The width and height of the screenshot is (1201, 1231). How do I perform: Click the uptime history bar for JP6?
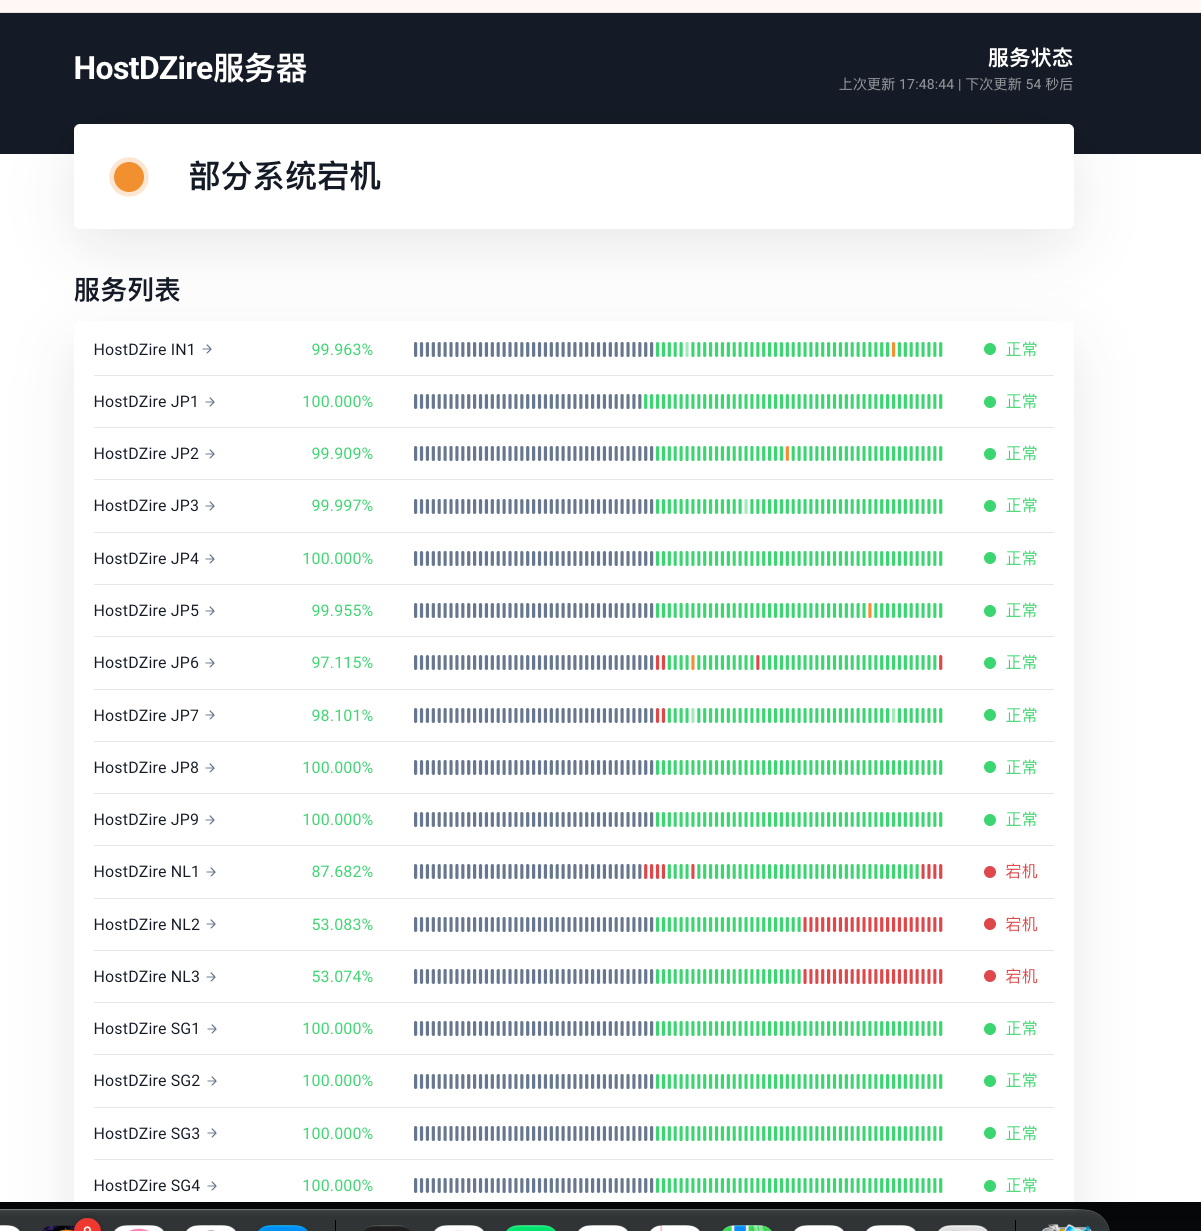[x=678, y=662]
